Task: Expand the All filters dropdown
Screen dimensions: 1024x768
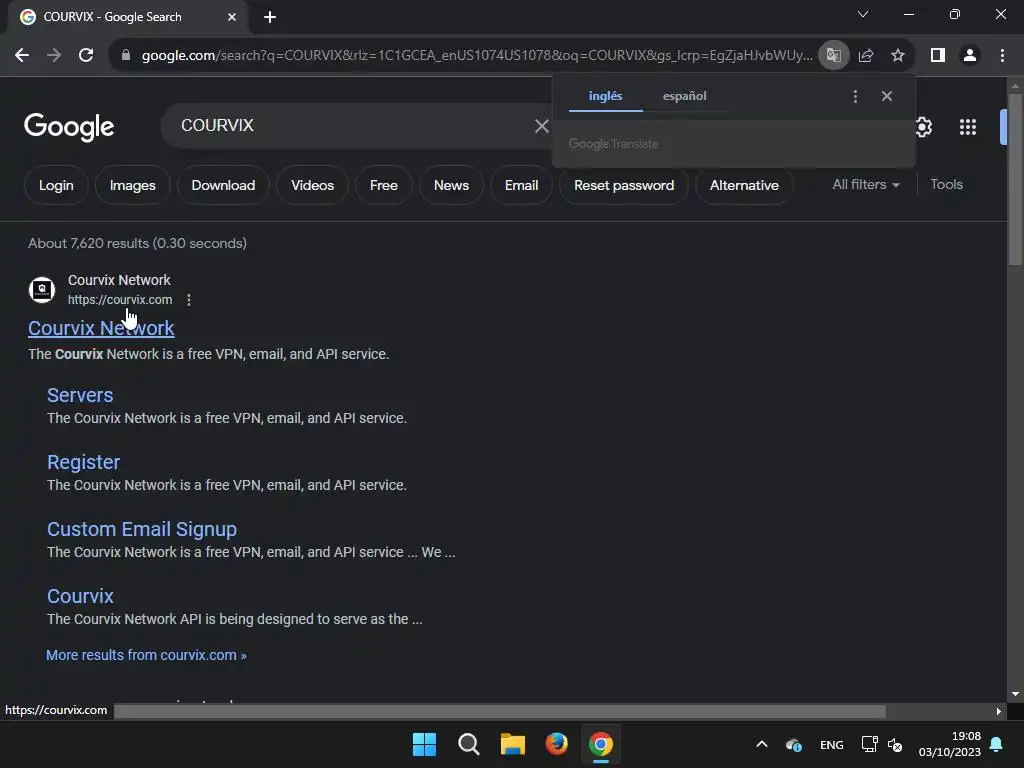Action: tap(866, 185)
